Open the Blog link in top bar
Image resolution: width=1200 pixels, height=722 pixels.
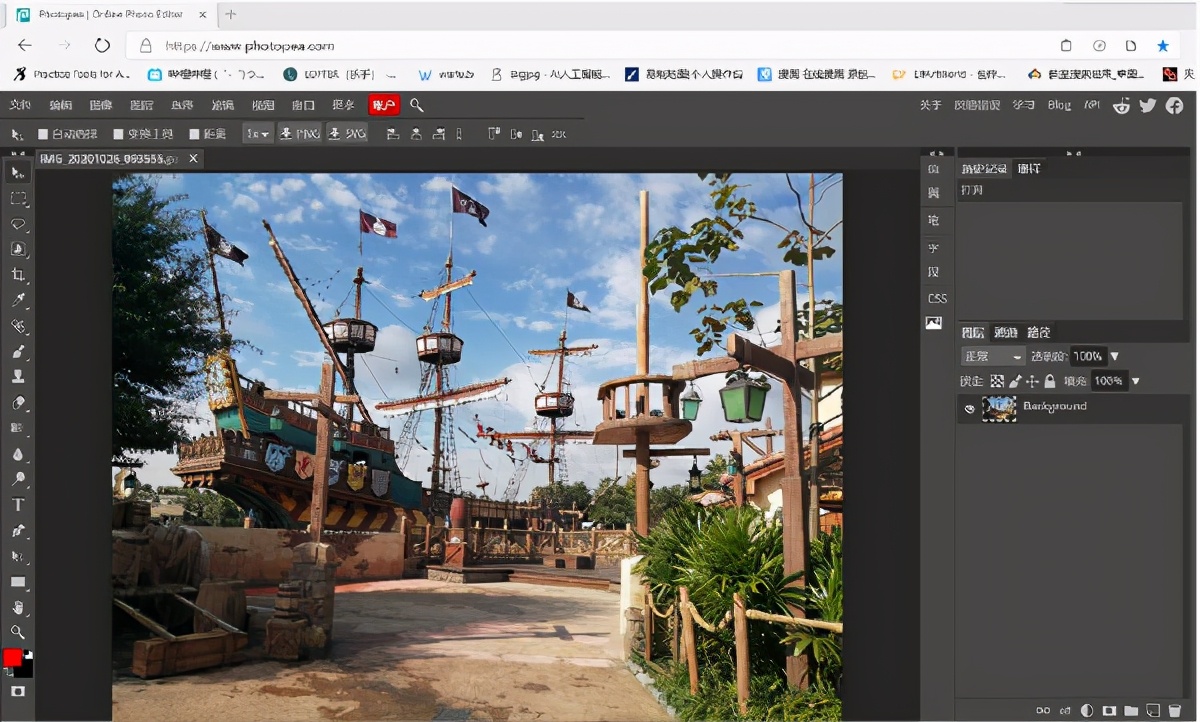[1059, 105]
